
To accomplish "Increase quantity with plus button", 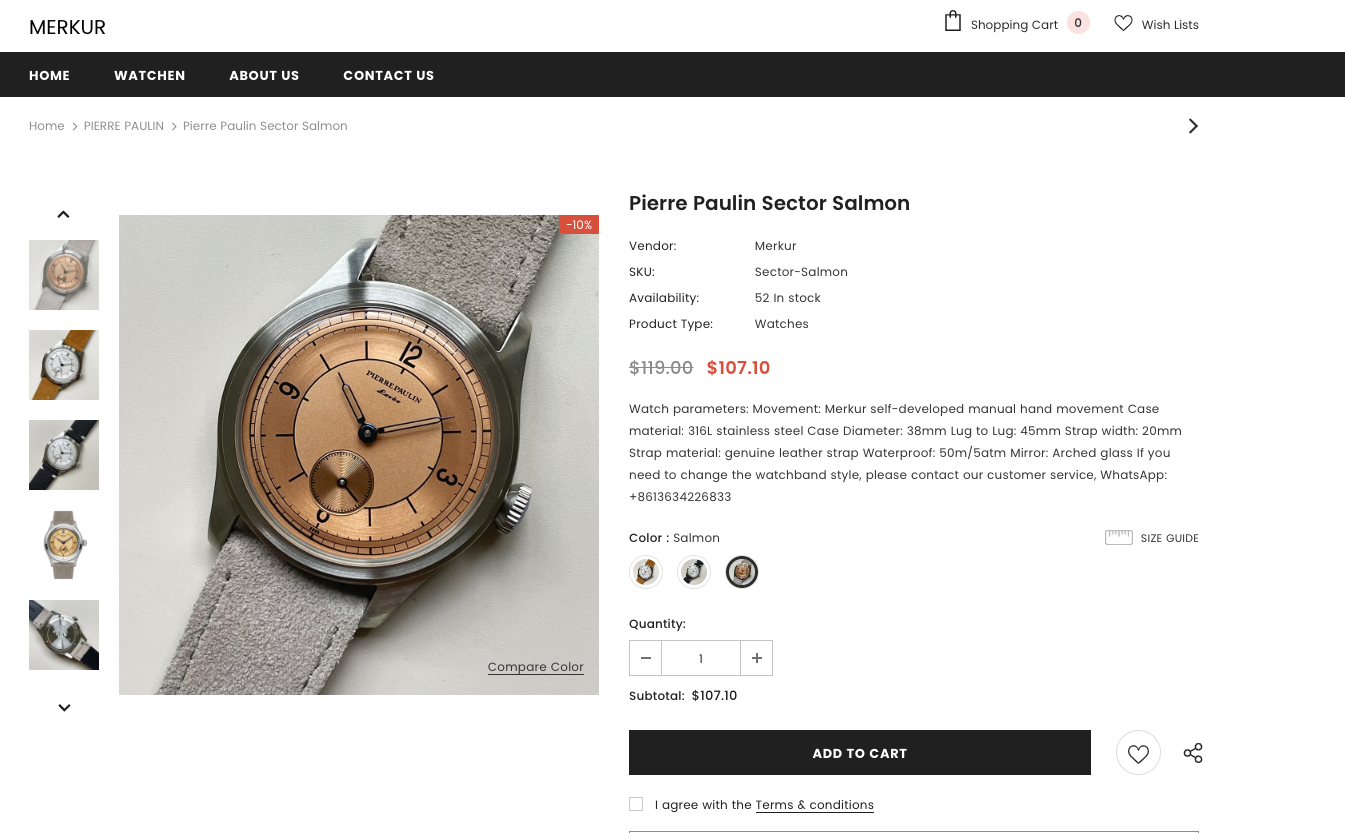I will click(756, 658).
